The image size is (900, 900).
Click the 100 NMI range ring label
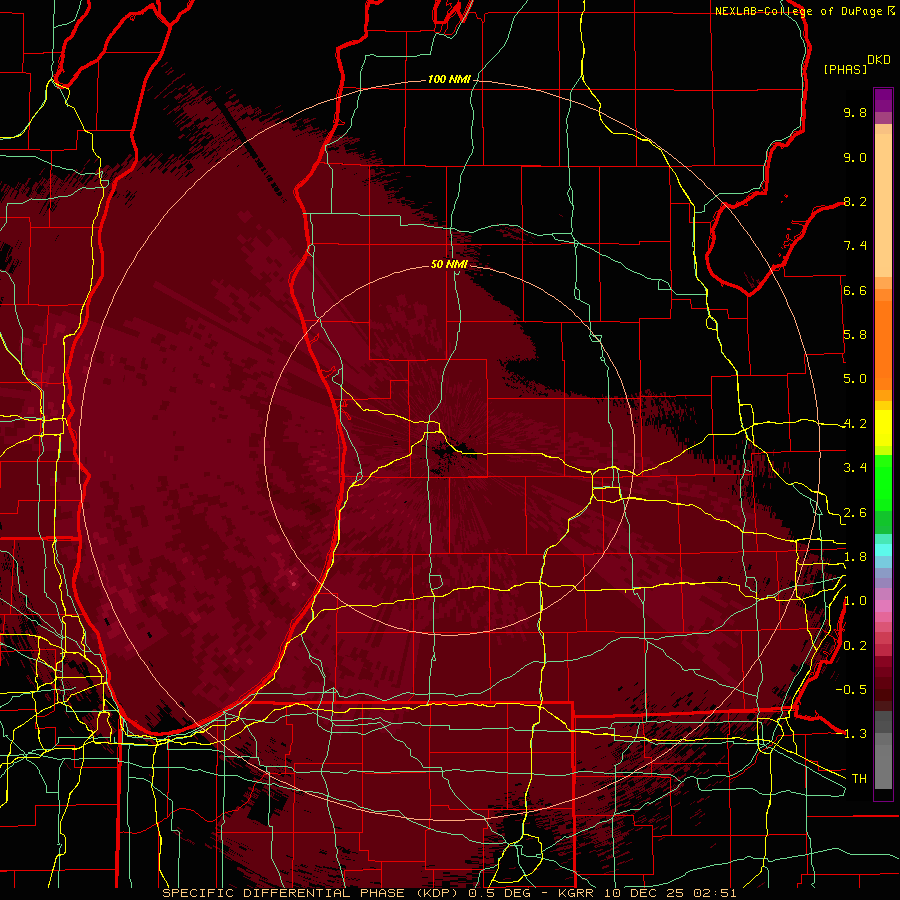(x=449, y=79)
